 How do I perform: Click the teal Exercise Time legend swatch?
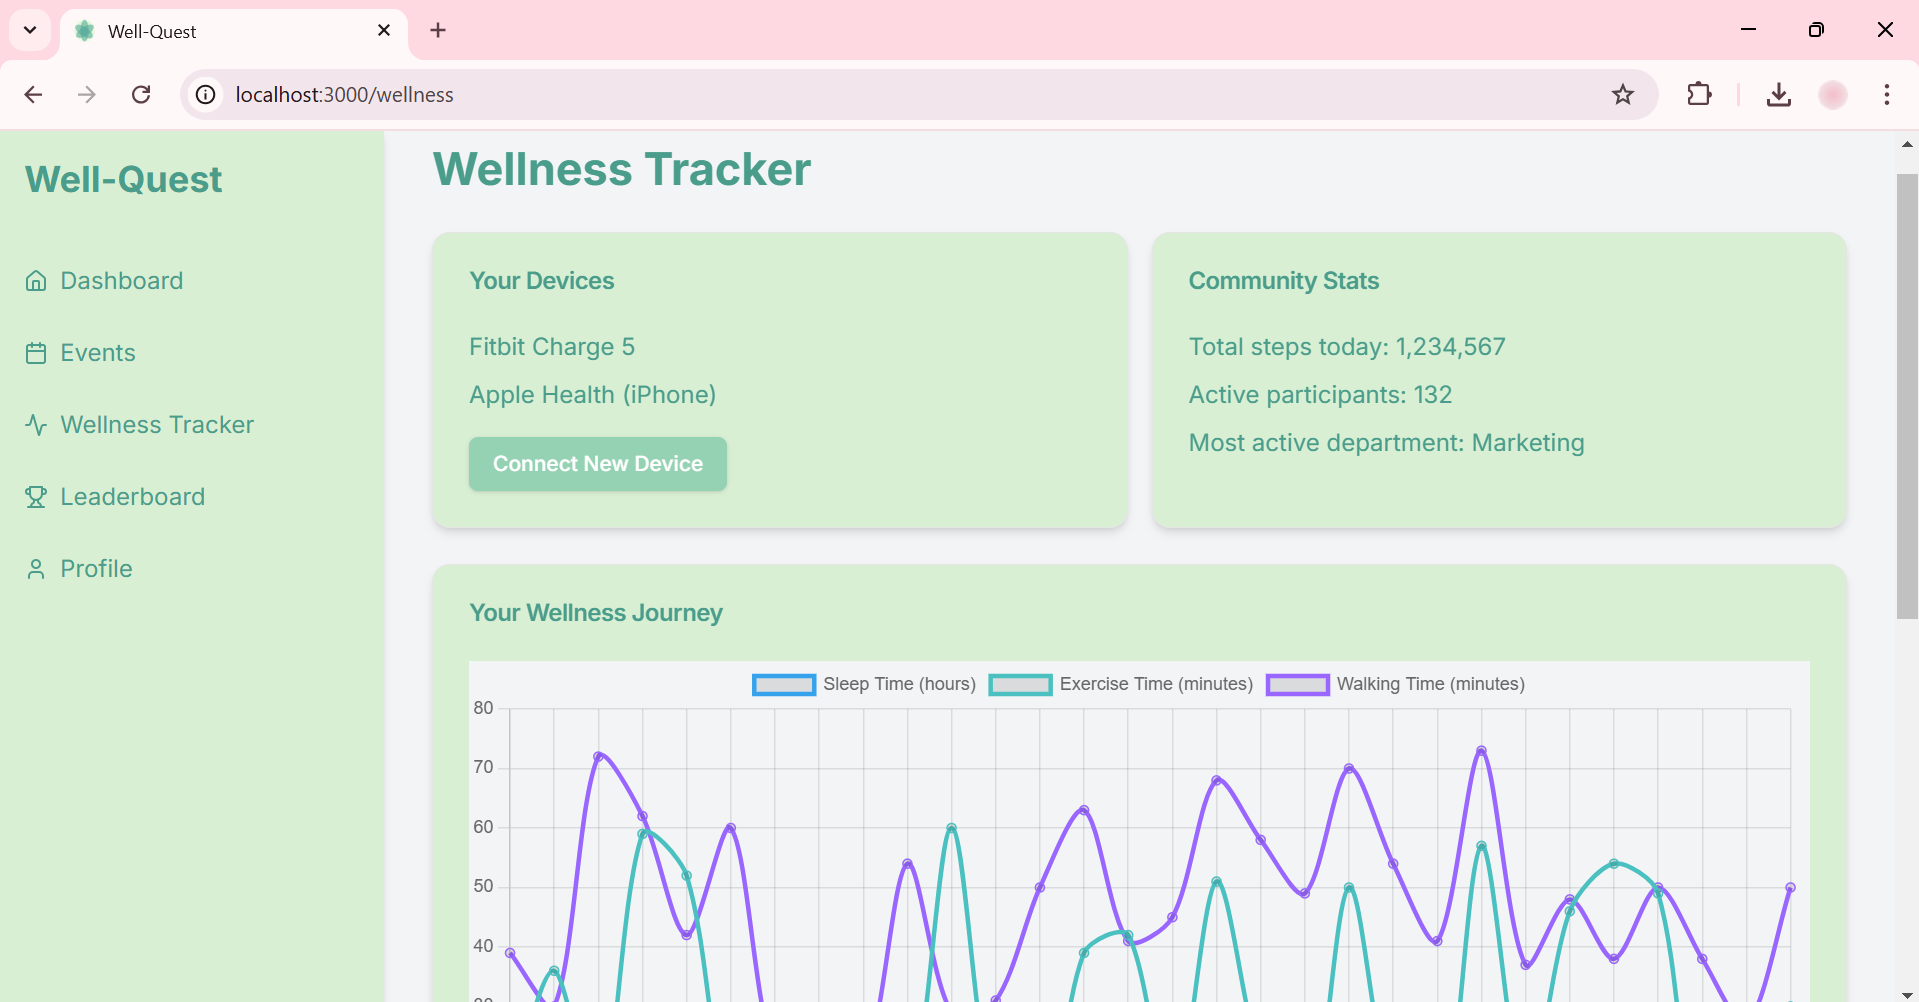tap(1021, 685)
